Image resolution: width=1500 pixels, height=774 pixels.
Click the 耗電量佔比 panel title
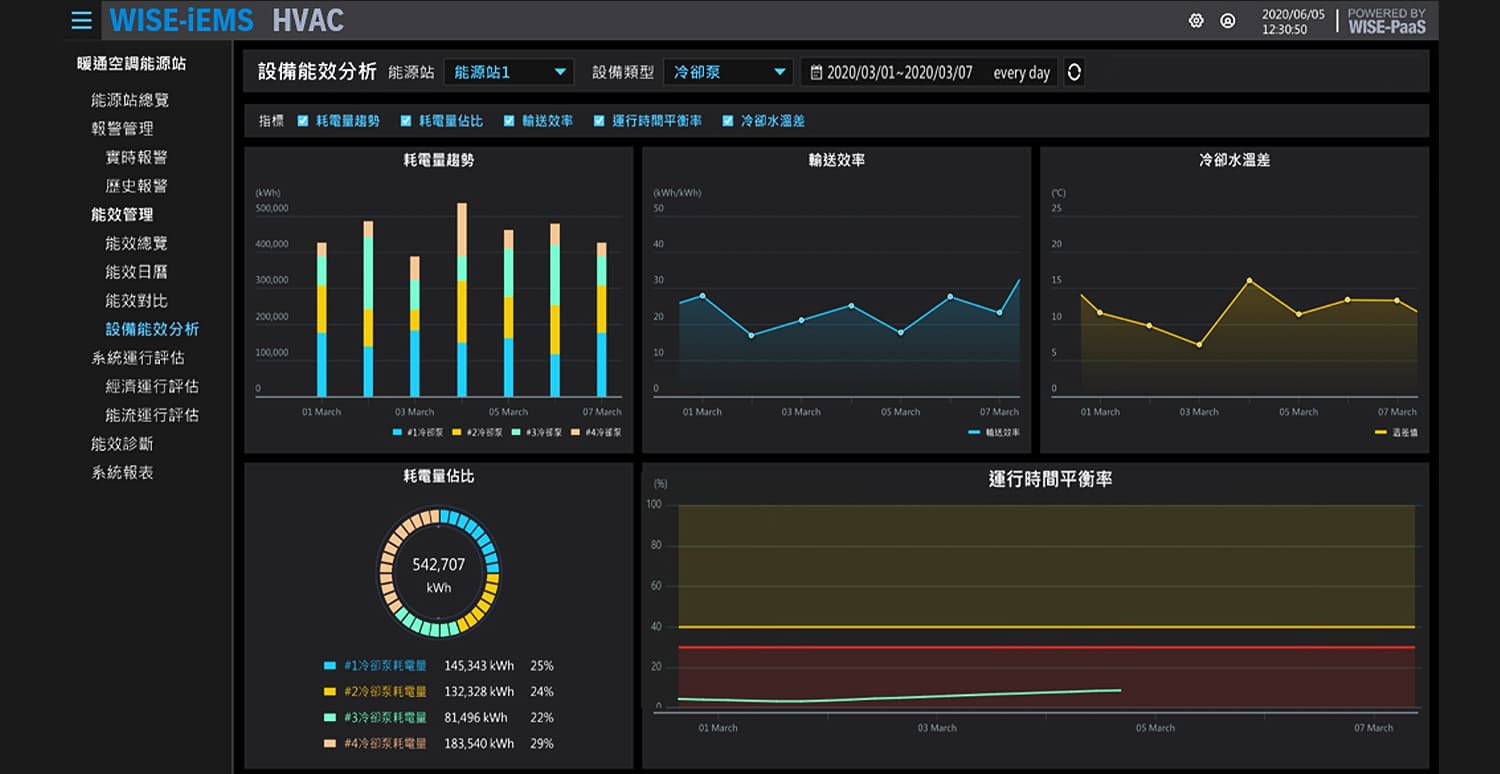pyautogui.click(x=438, y=477)
